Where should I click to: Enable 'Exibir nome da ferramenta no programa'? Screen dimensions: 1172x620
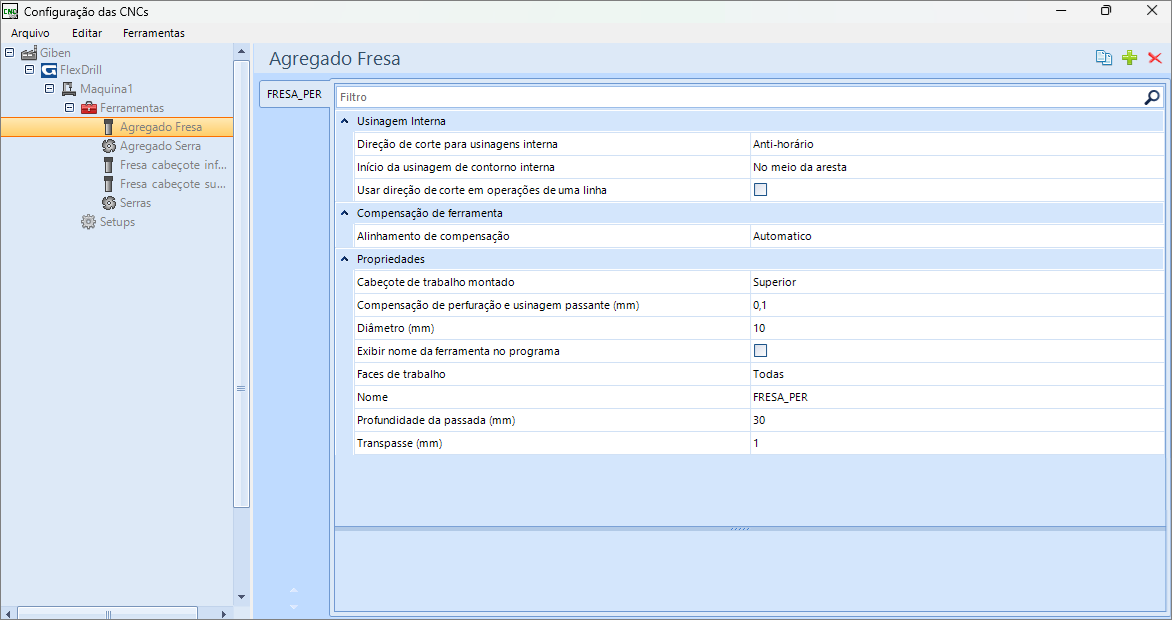(x=760, y=351)
